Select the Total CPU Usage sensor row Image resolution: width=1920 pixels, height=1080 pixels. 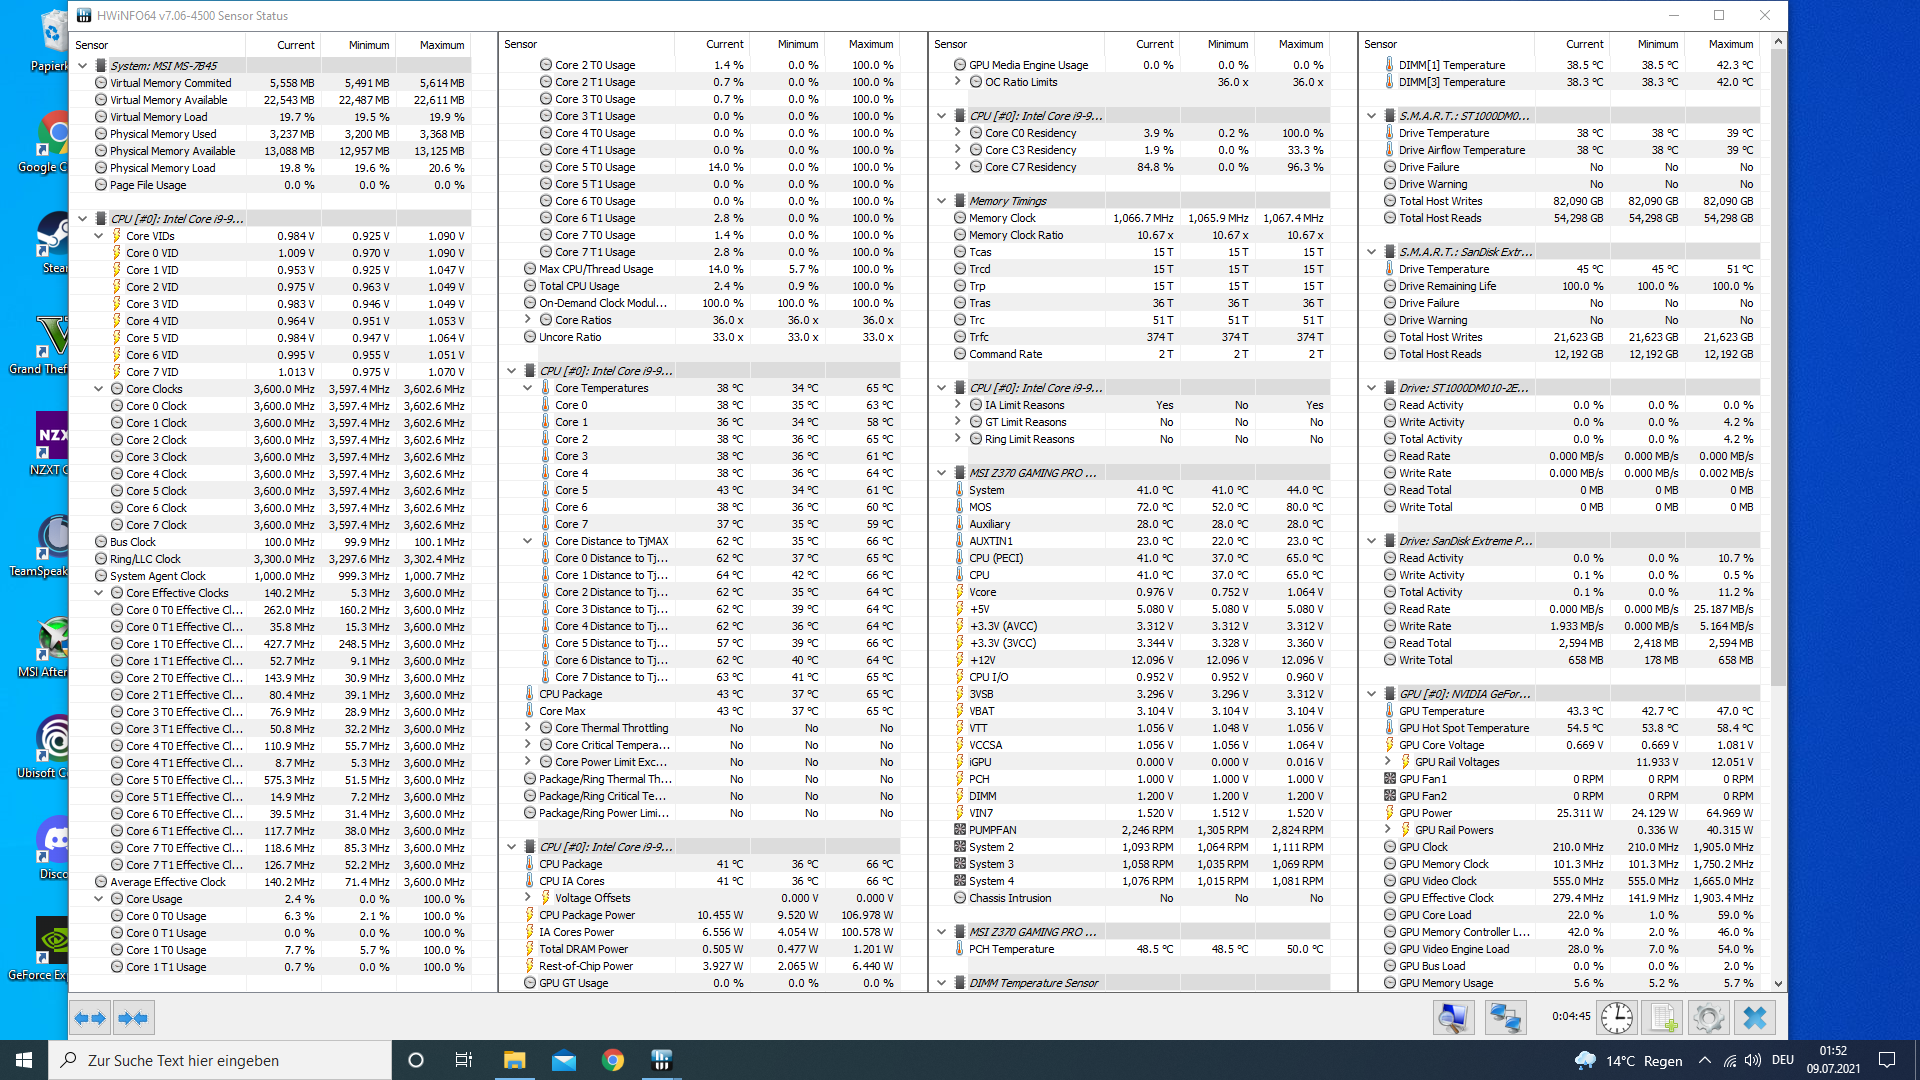click(x=579, y=286)
